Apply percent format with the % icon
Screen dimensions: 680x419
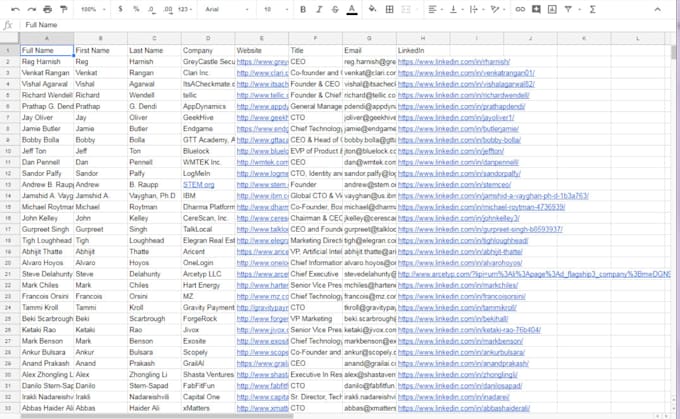click(x=136, y=8)
